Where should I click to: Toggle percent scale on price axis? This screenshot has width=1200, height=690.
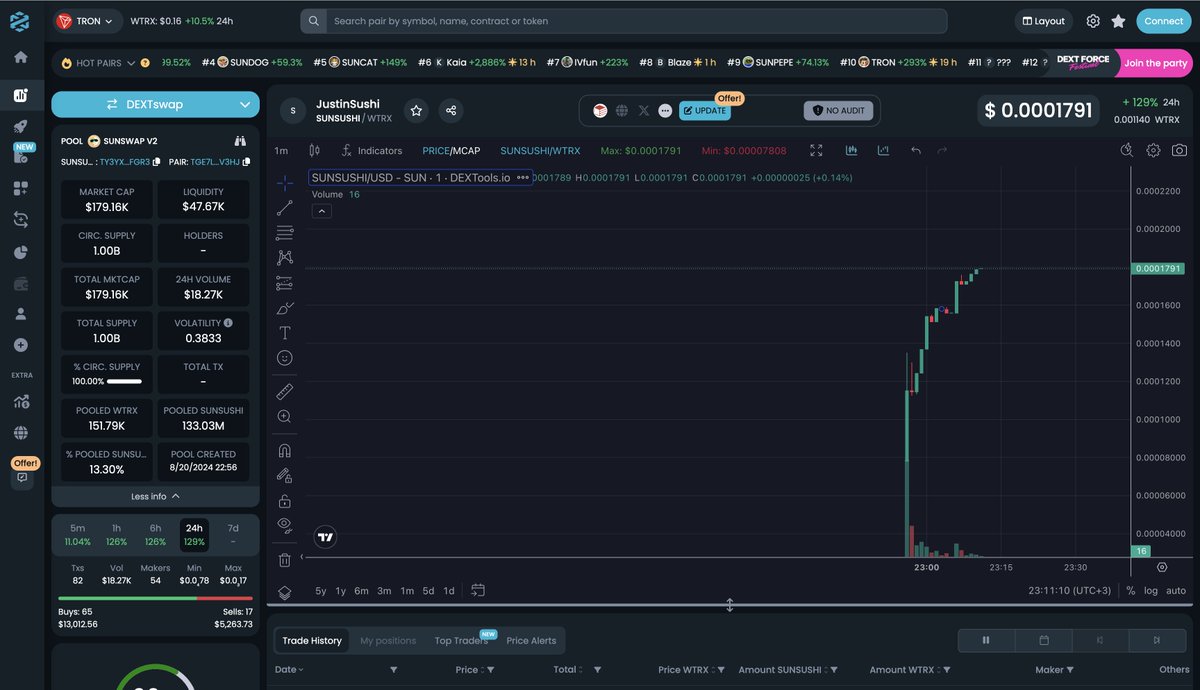click(x=1131, y=591)
